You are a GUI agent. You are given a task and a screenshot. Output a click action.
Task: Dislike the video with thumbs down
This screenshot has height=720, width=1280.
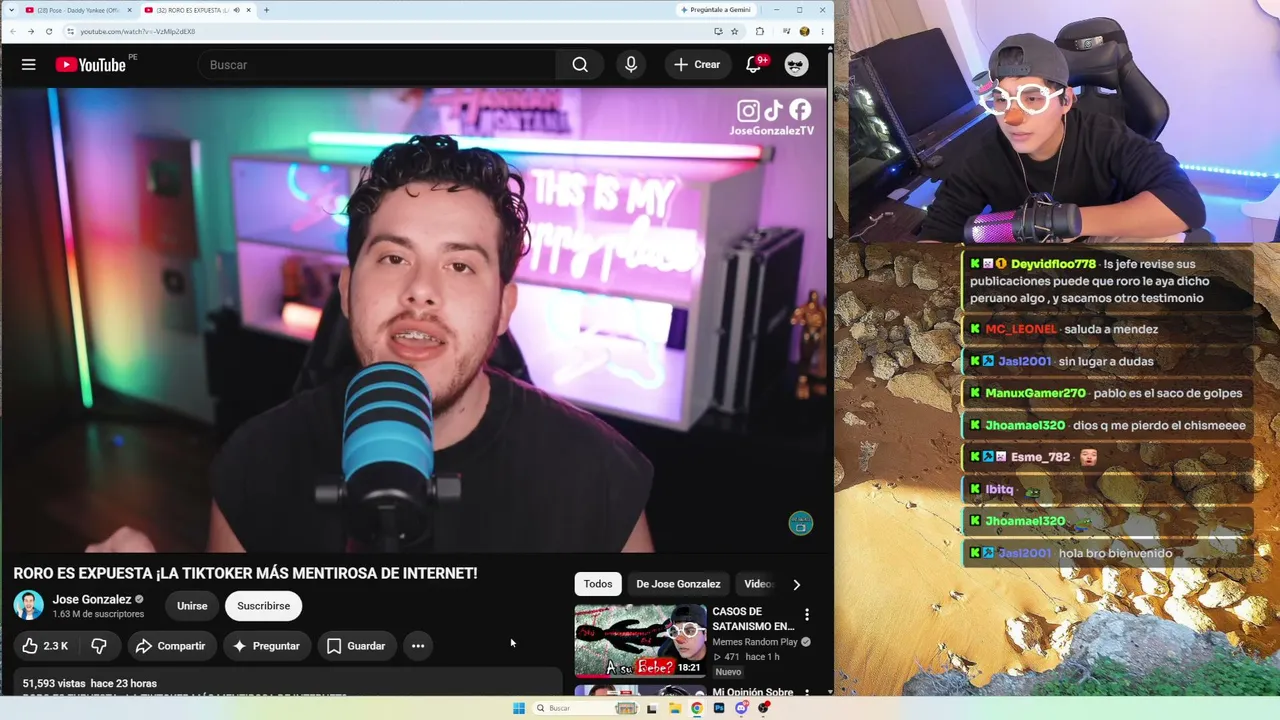(x=98, y=646)
